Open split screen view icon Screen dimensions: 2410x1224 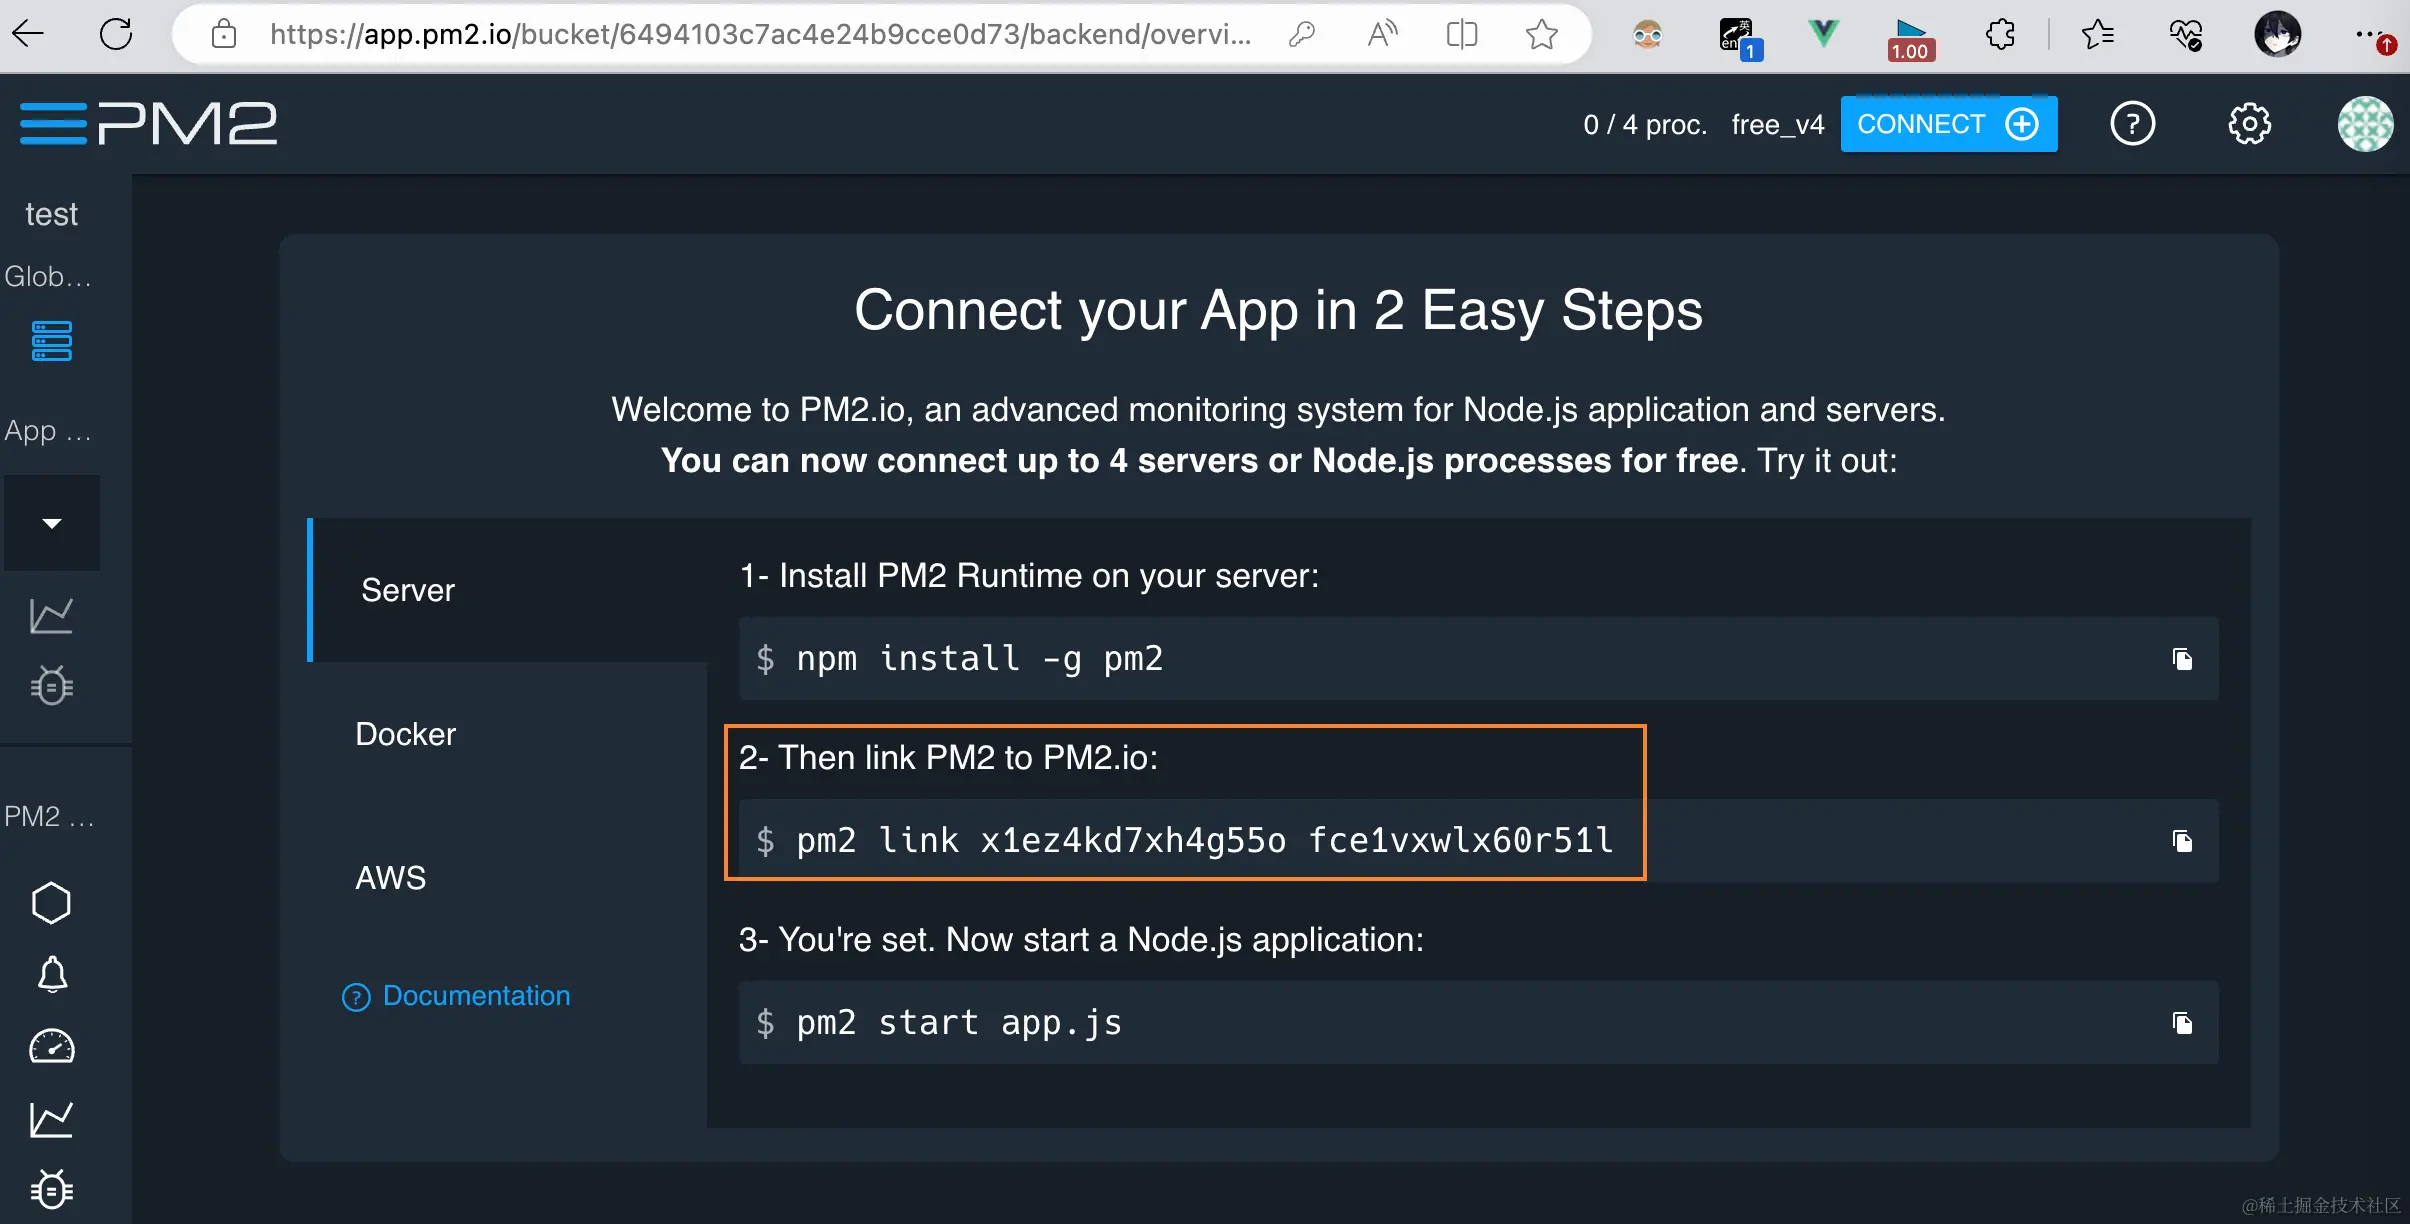tap(1462, 34)
